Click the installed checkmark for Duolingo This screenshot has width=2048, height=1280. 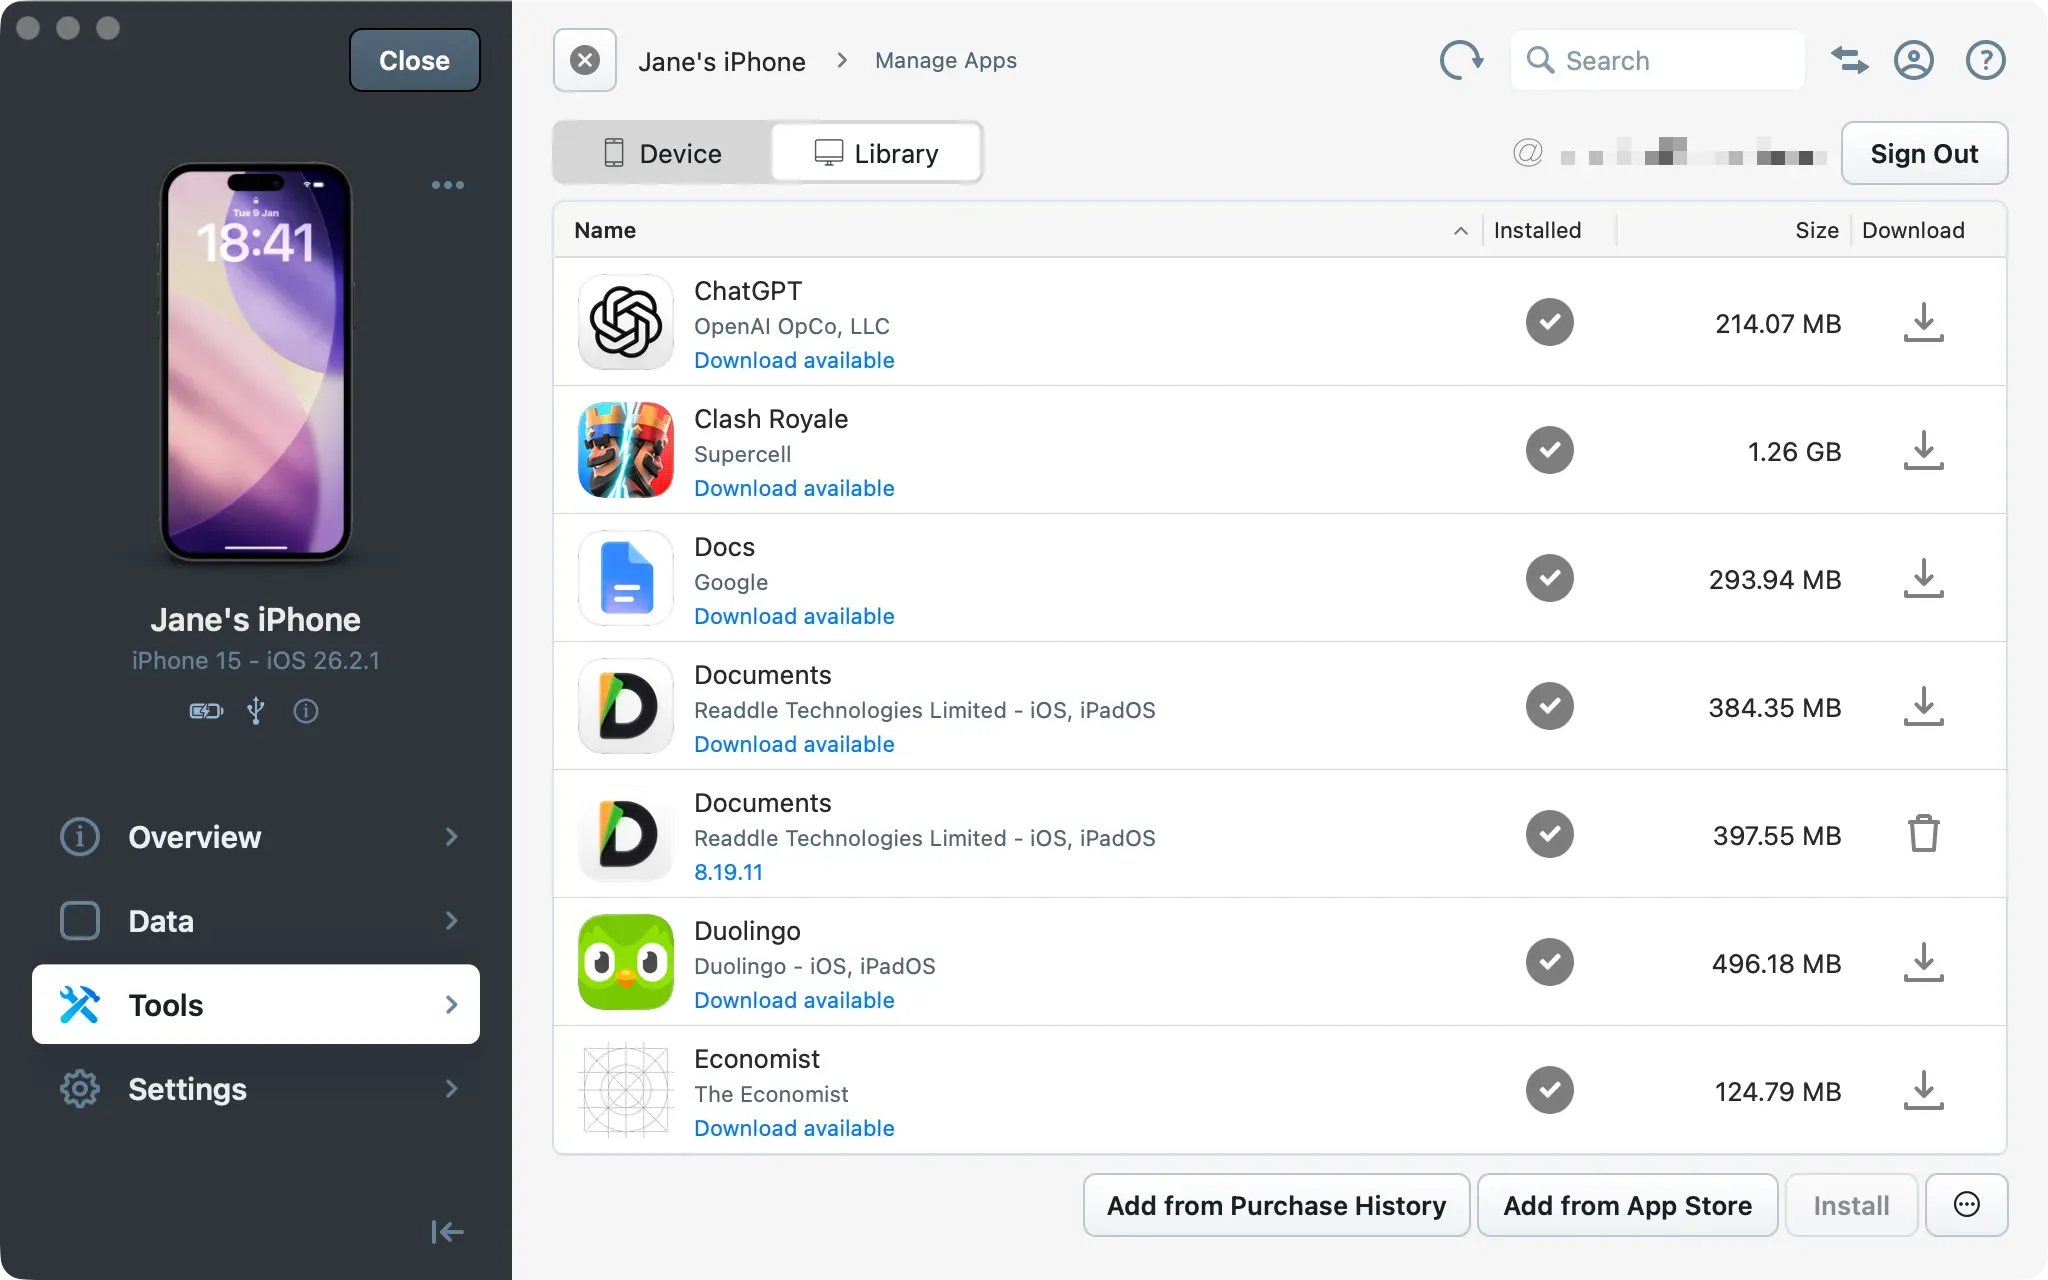click(1549, 962)
